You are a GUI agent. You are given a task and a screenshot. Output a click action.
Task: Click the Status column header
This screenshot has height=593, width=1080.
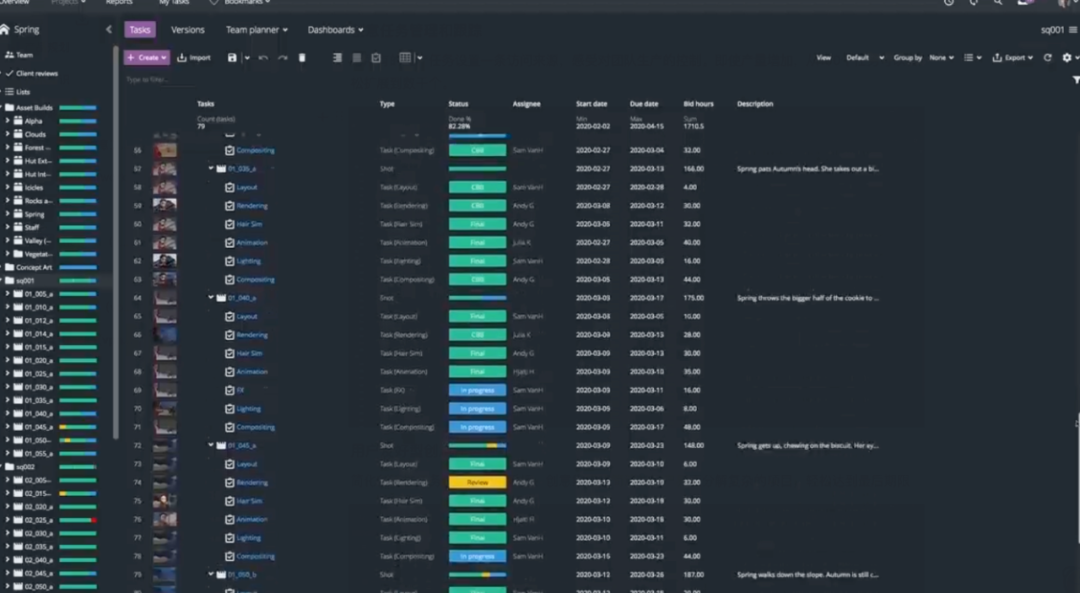(x=458, y=104)
